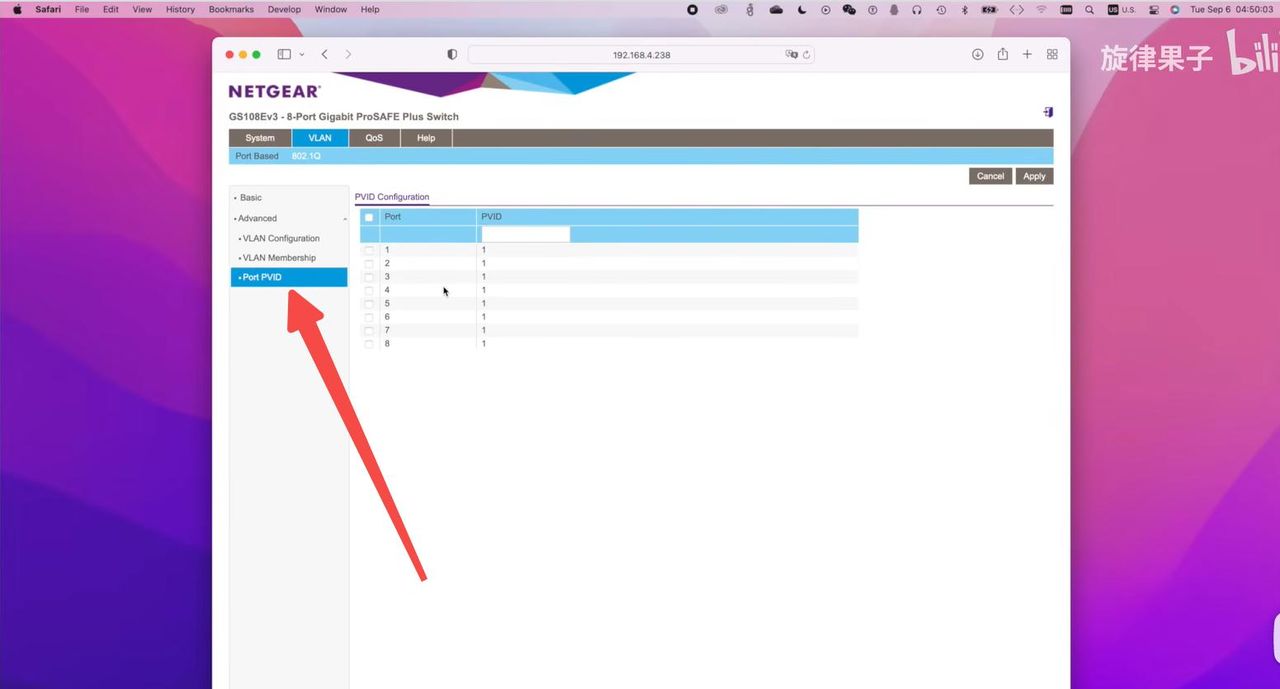Image resolution: width=1280 pixels, height=689 pixels.
Task: Open the Help tab on the Netgear page
Action: pos(426,138)
